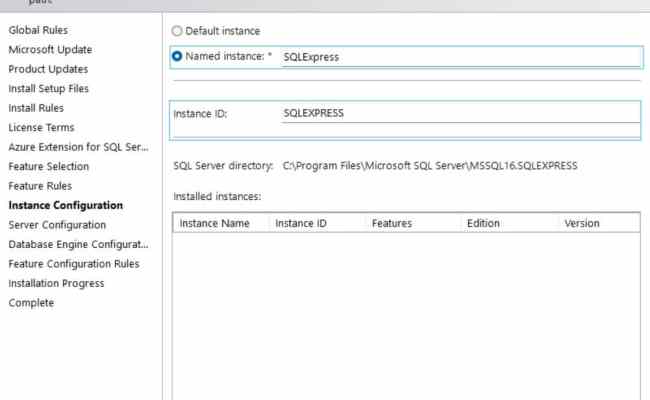
Task: Select the Instance Configuration step
Action: pos(65,206)
